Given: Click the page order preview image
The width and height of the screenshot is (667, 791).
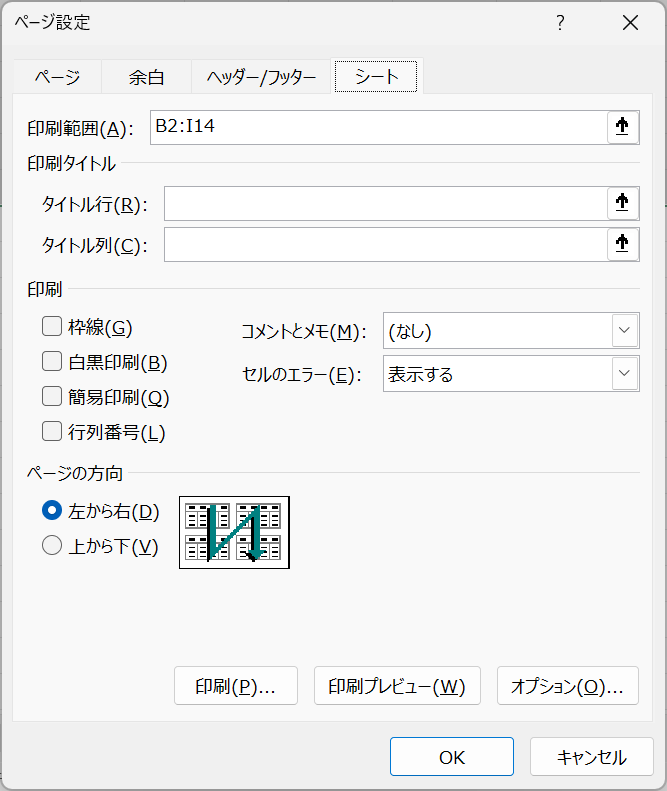Looking at the screenshot, I should click(x=234, y=532).
